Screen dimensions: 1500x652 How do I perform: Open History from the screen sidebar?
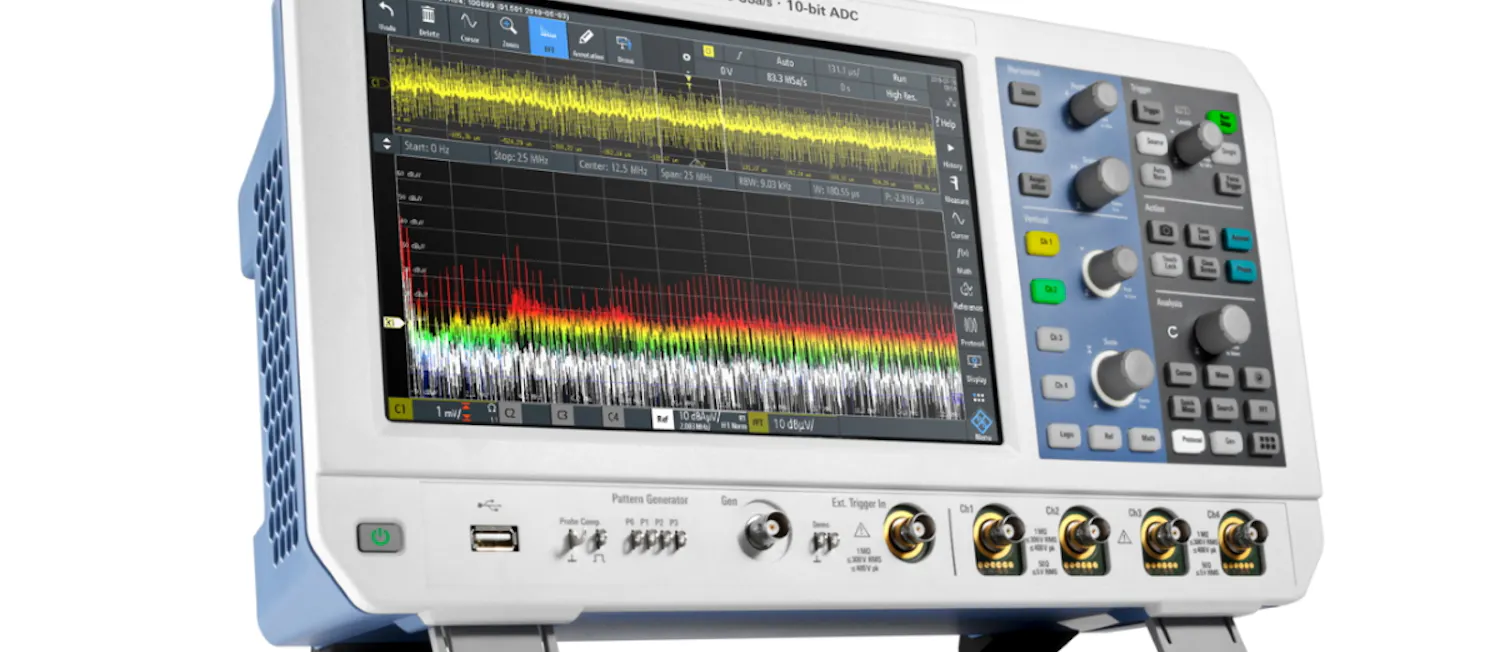pyautogui.click(x=951, y=154)
